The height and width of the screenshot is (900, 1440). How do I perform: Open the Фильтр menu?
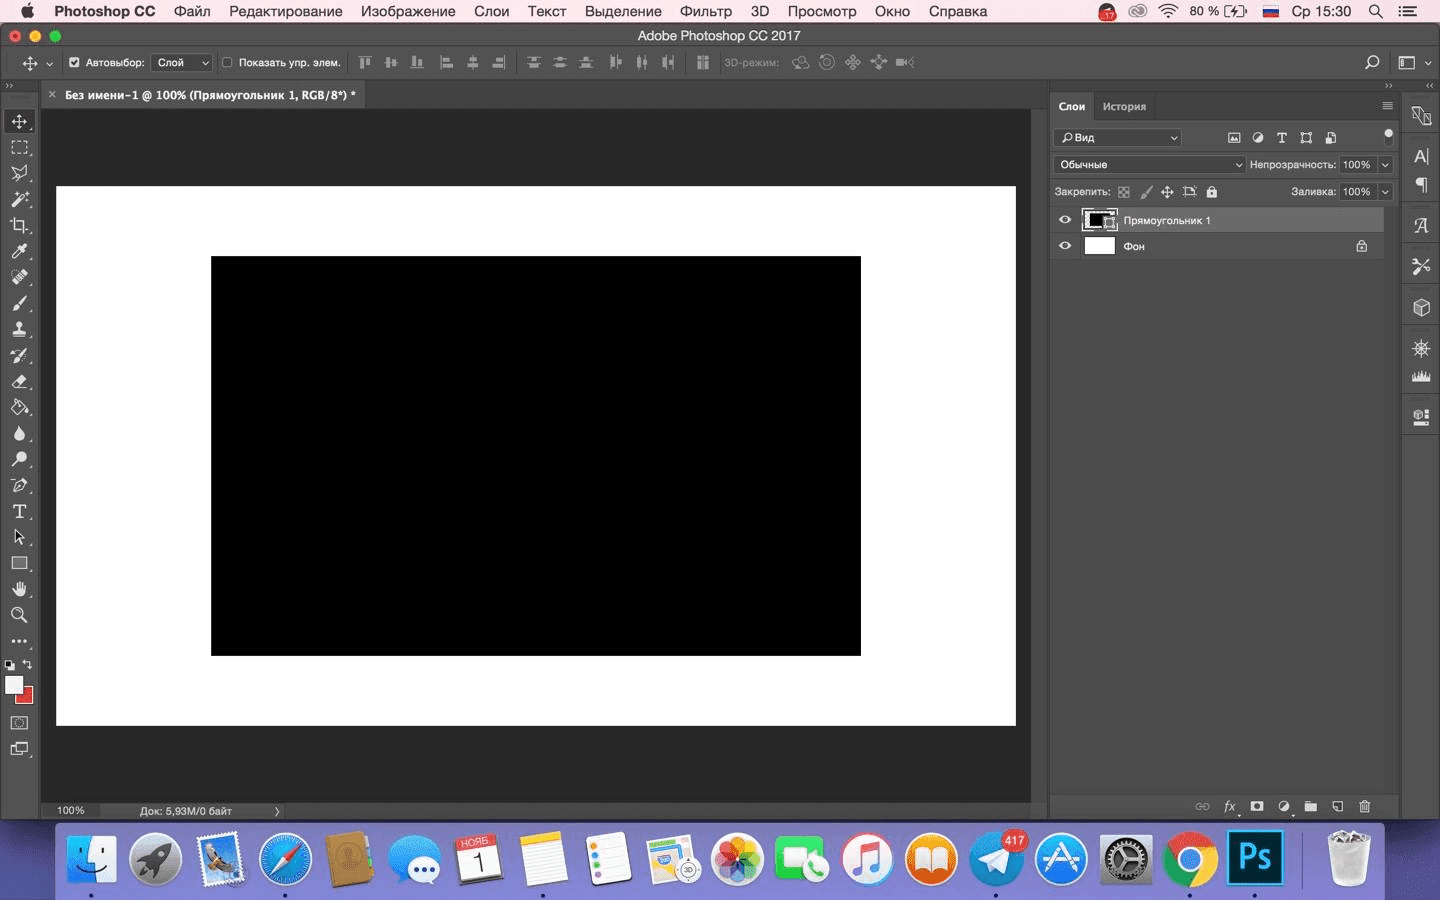[705, 12]
